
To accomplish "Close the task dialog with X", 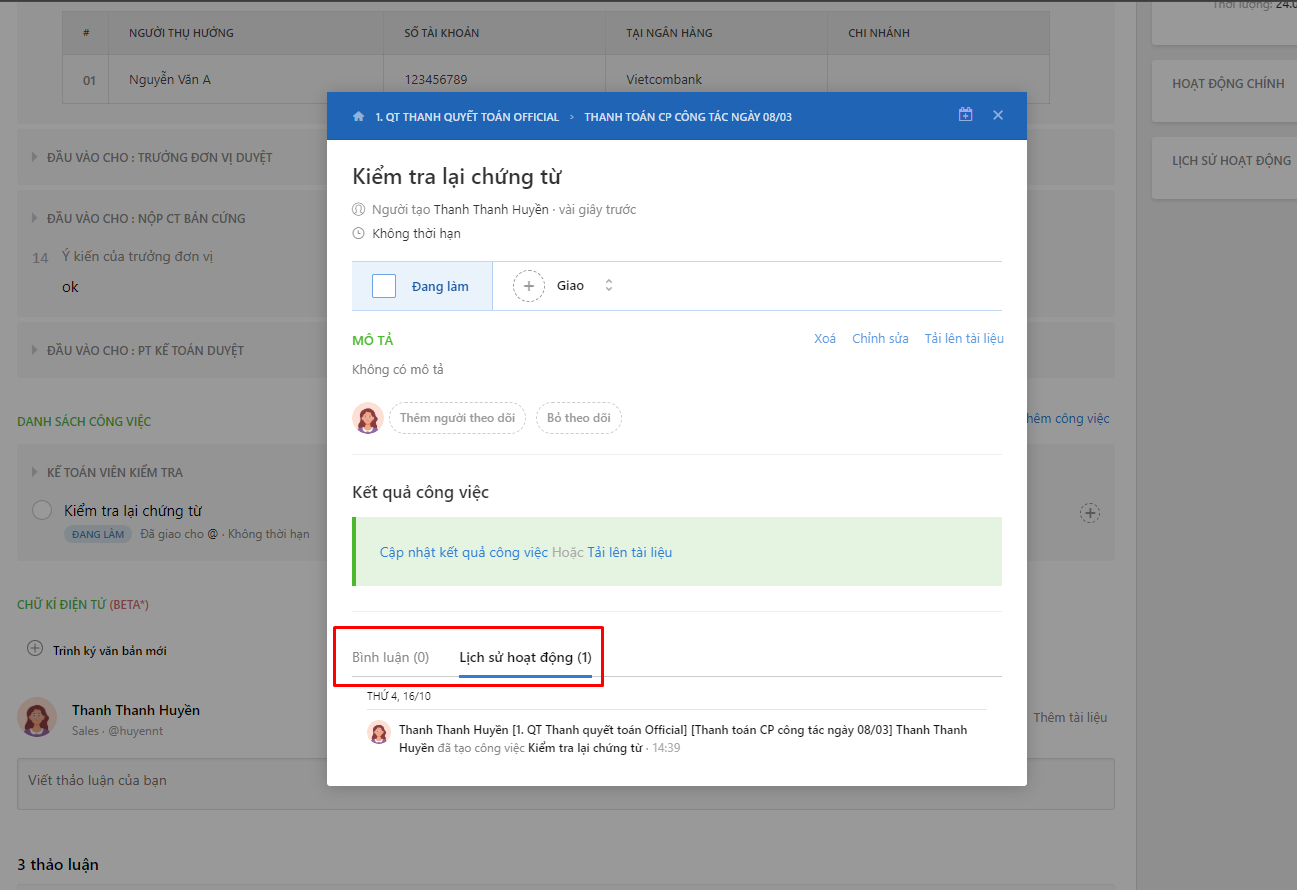I will (x=998, y=115).
